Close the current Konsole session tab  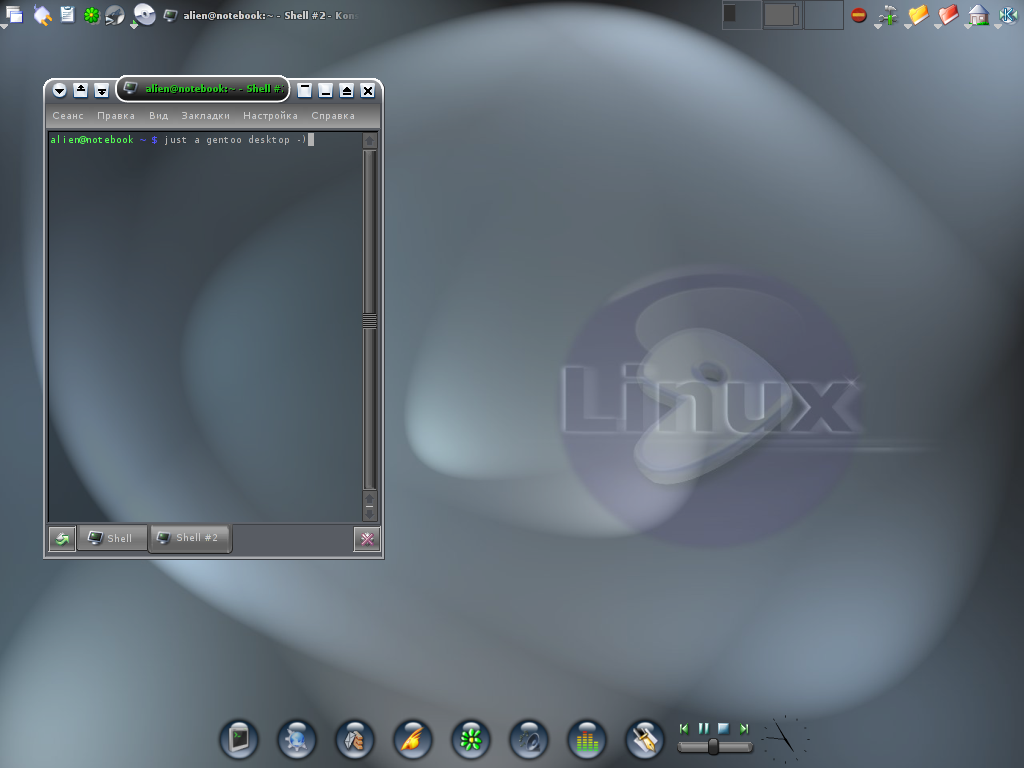tap(367, 539)
